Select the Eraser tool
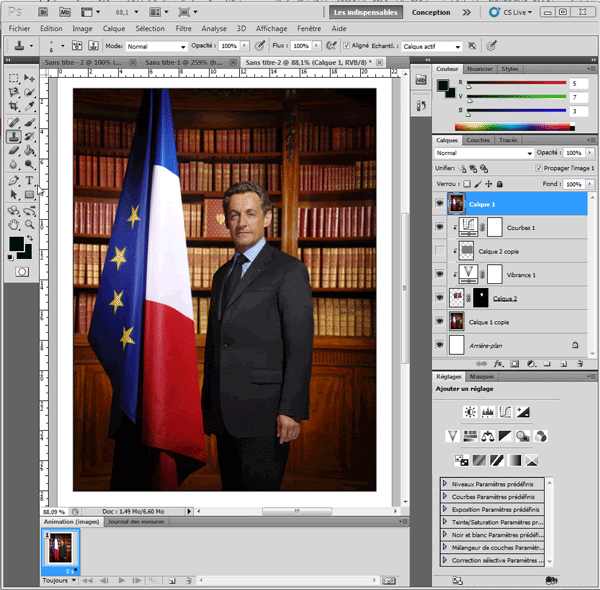 point(13,150)
